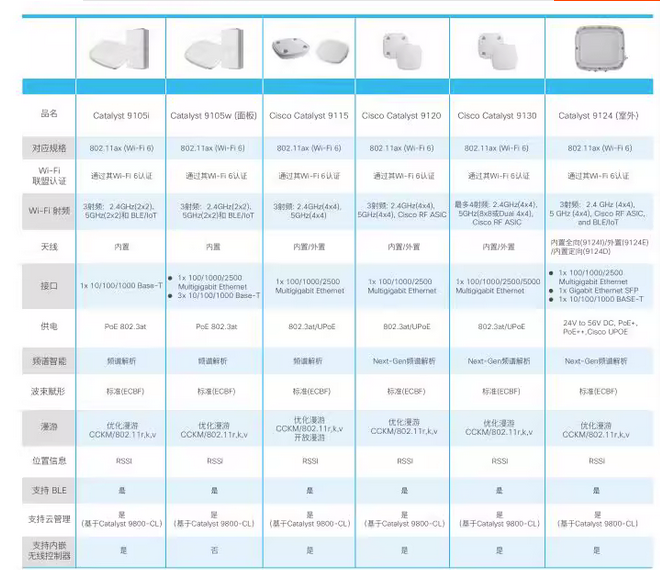Click the Catalyst 9124 outdoor product image
660x570 pixels.
(x=599, y=49)
